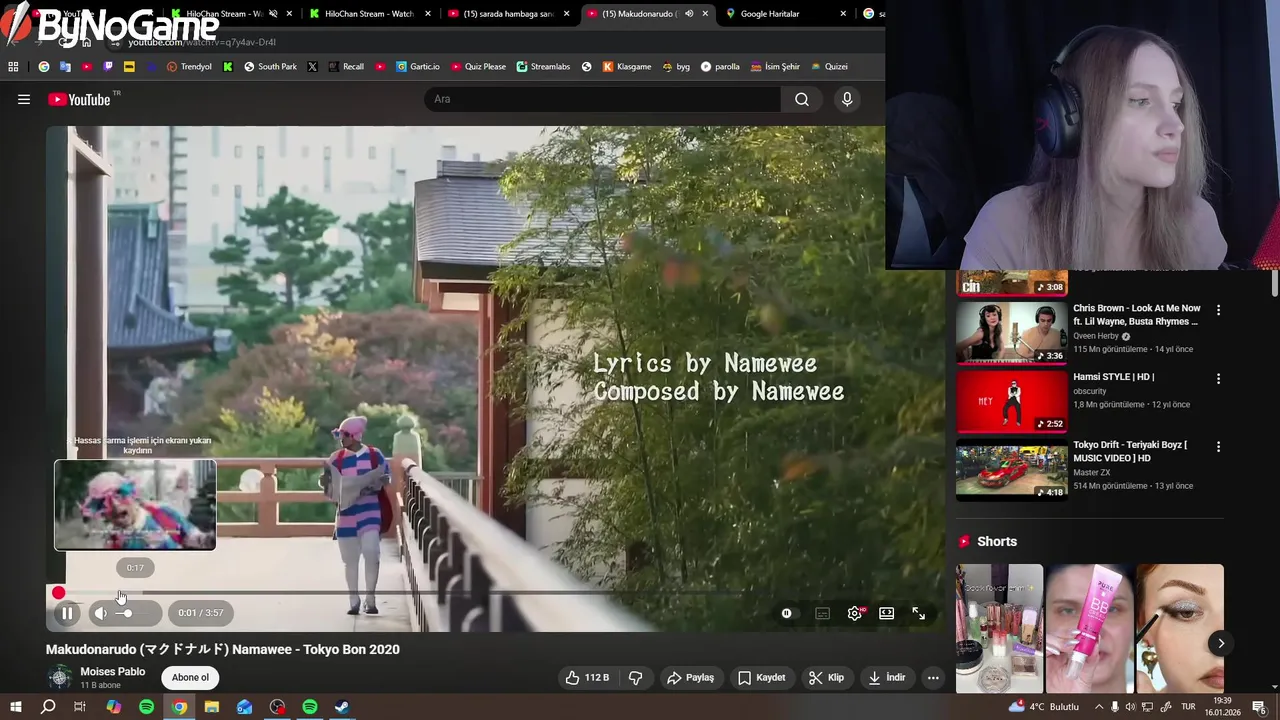The image size is (1280, 720).
Task: Open Tokyo Drift Teriyaki Boyz video title
Action: click(x=1130, y=451)
